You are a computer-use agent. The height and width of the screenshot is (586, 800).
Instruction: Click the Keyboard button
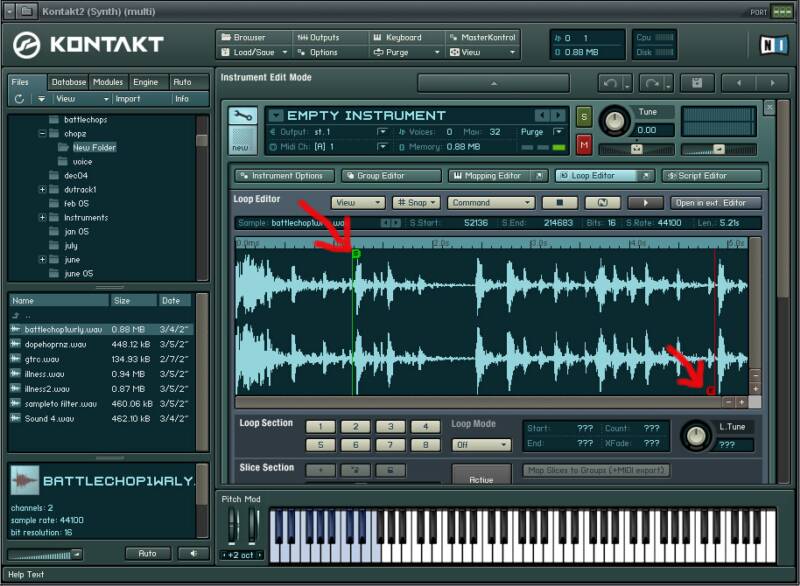[406, 38]
